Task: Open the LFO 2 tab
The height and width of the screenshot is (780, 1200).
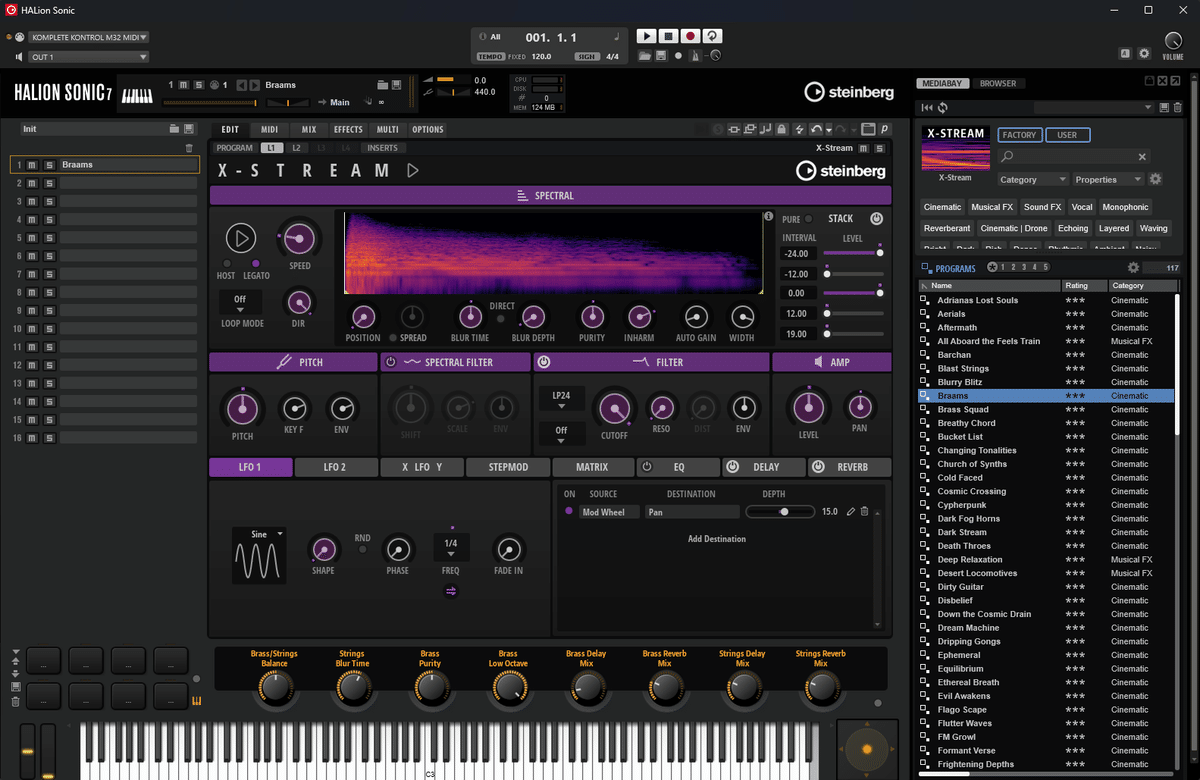Action: [335, 467]
